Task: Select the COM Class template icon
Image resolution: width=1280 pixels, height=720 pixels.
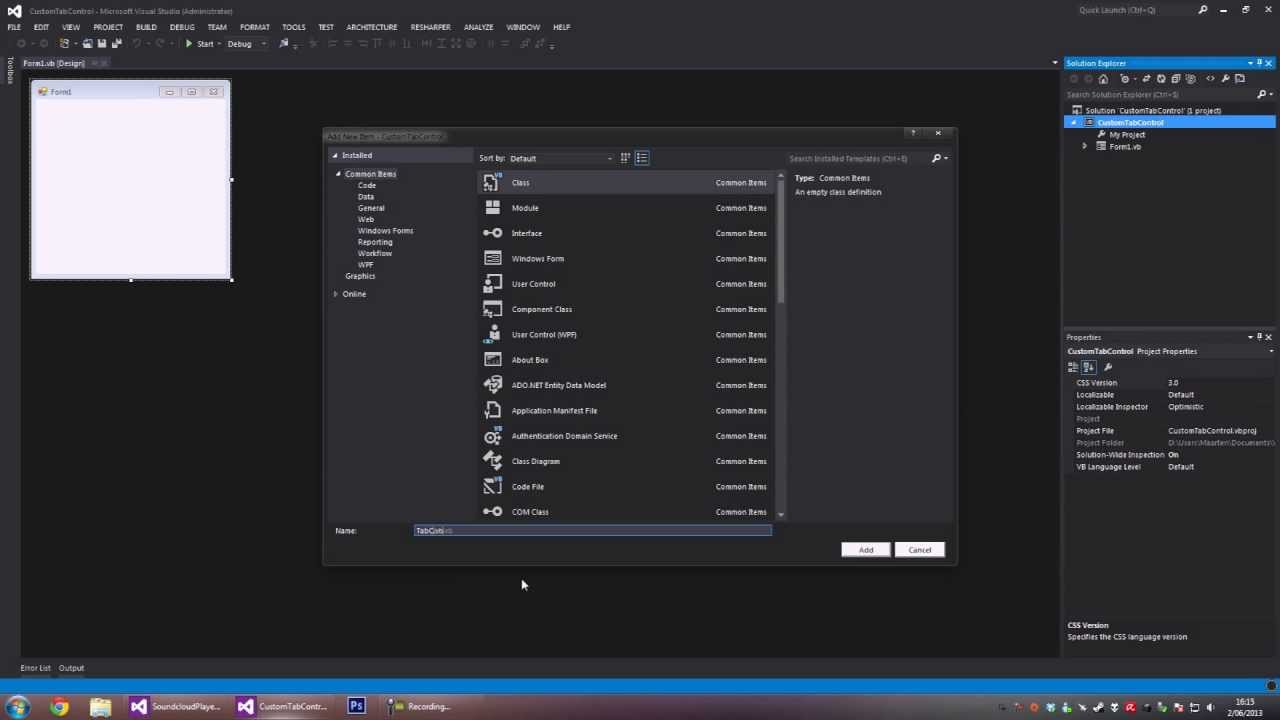Action: click(492, 511)
